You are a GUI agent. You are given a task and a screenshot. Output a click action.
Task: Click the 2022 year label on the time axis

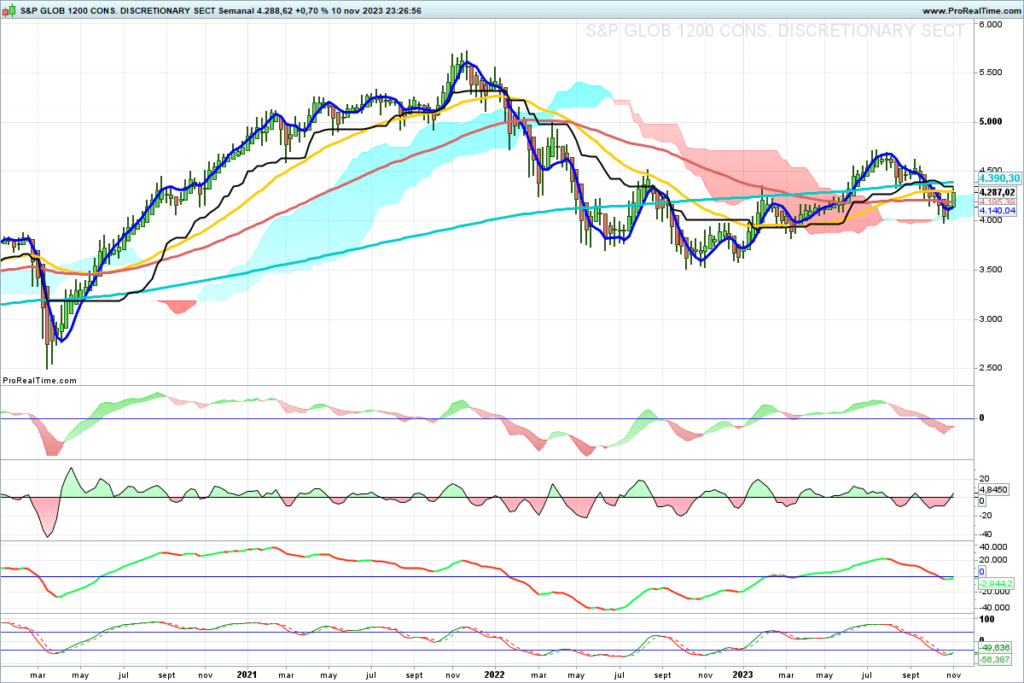(494, 675)
